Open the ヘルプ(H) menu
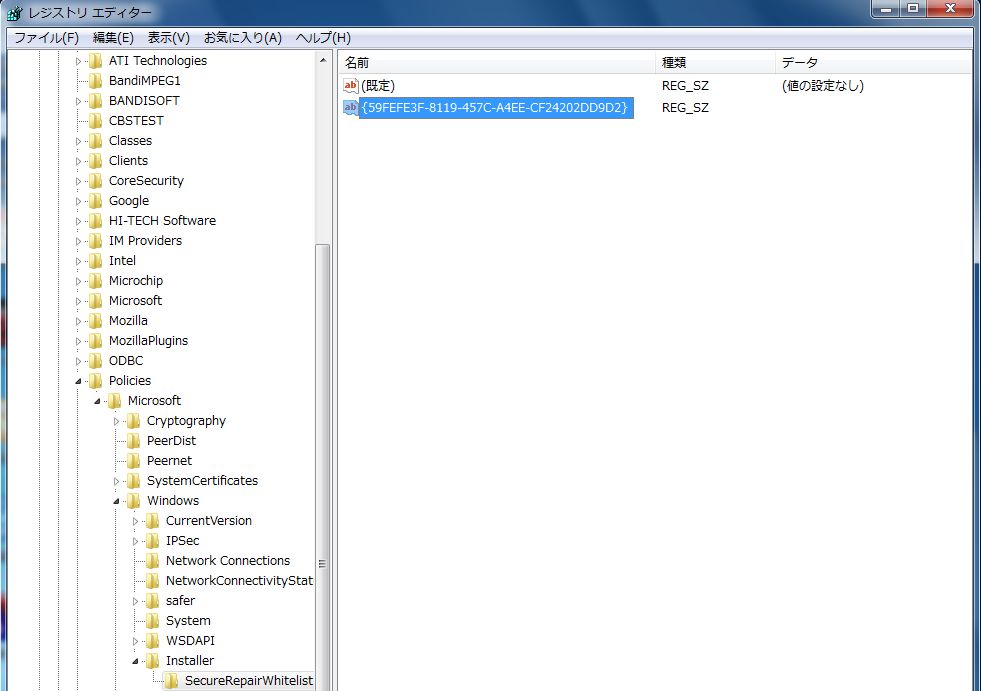981x691 pixels. (x=323, y=38)
